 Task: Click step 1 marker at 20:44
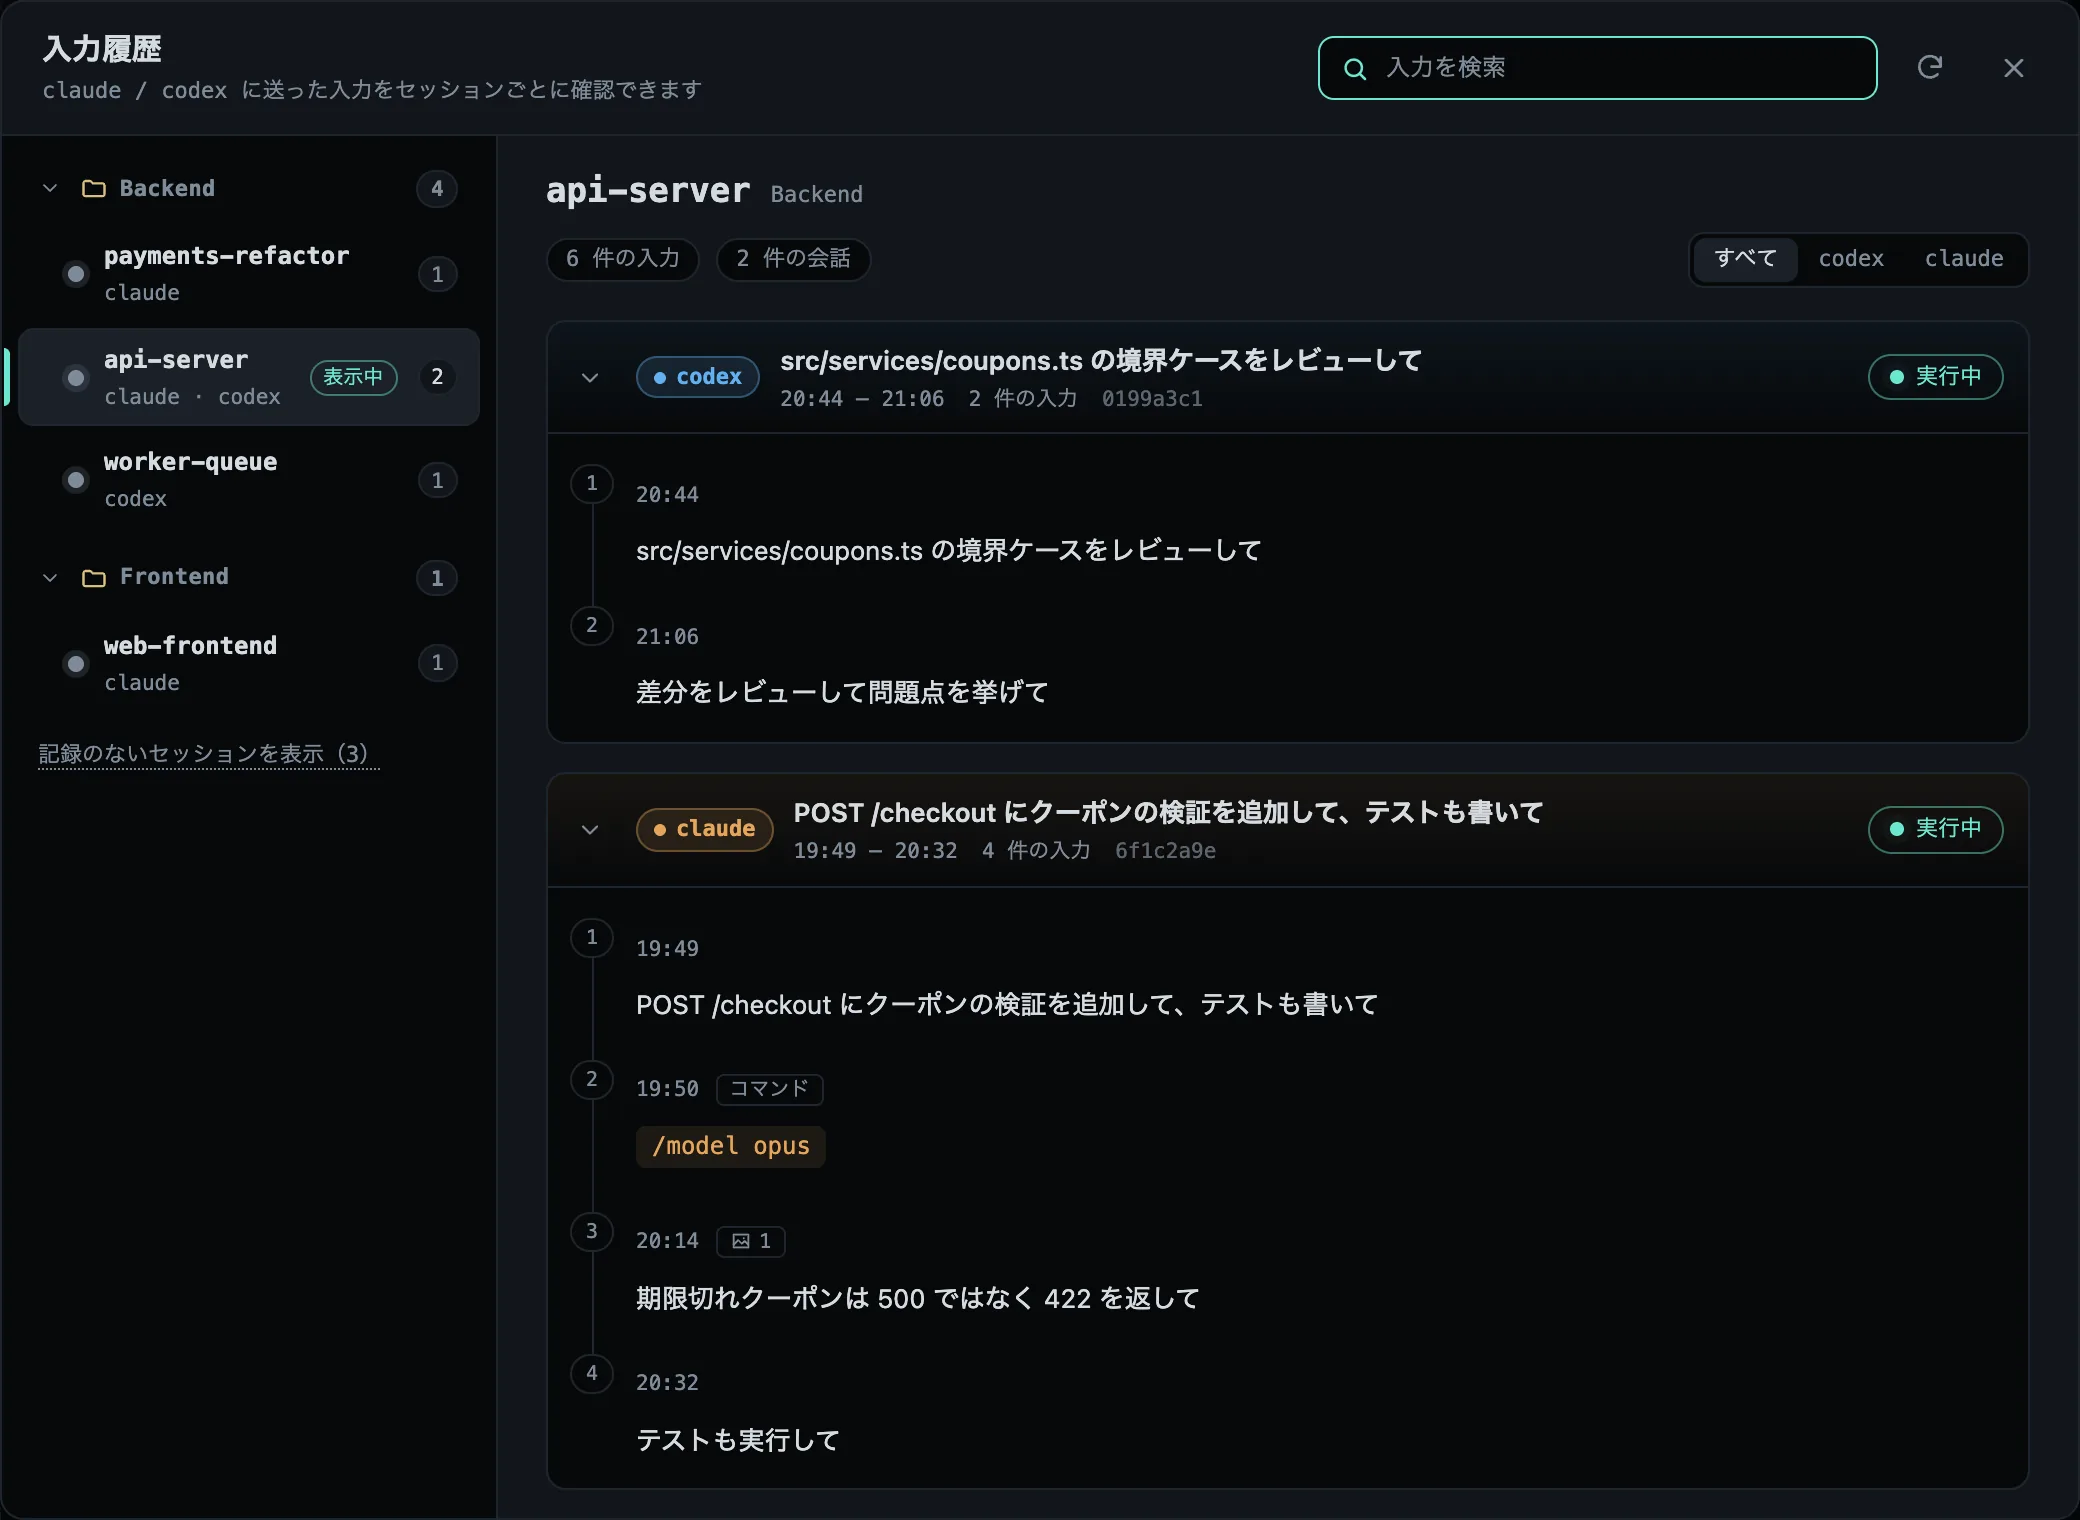pyautogui.click(x=591, y=483)
